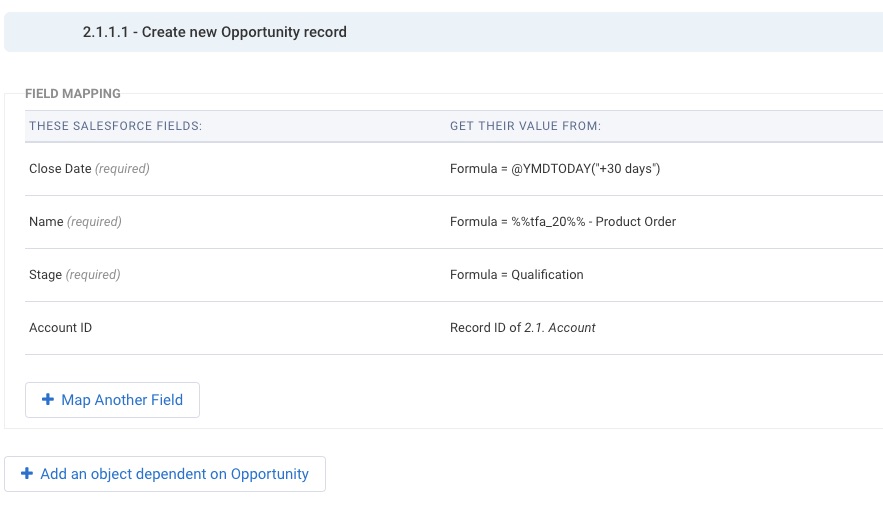
Task: Select the Account ID field row
Action: pos(454,328)
